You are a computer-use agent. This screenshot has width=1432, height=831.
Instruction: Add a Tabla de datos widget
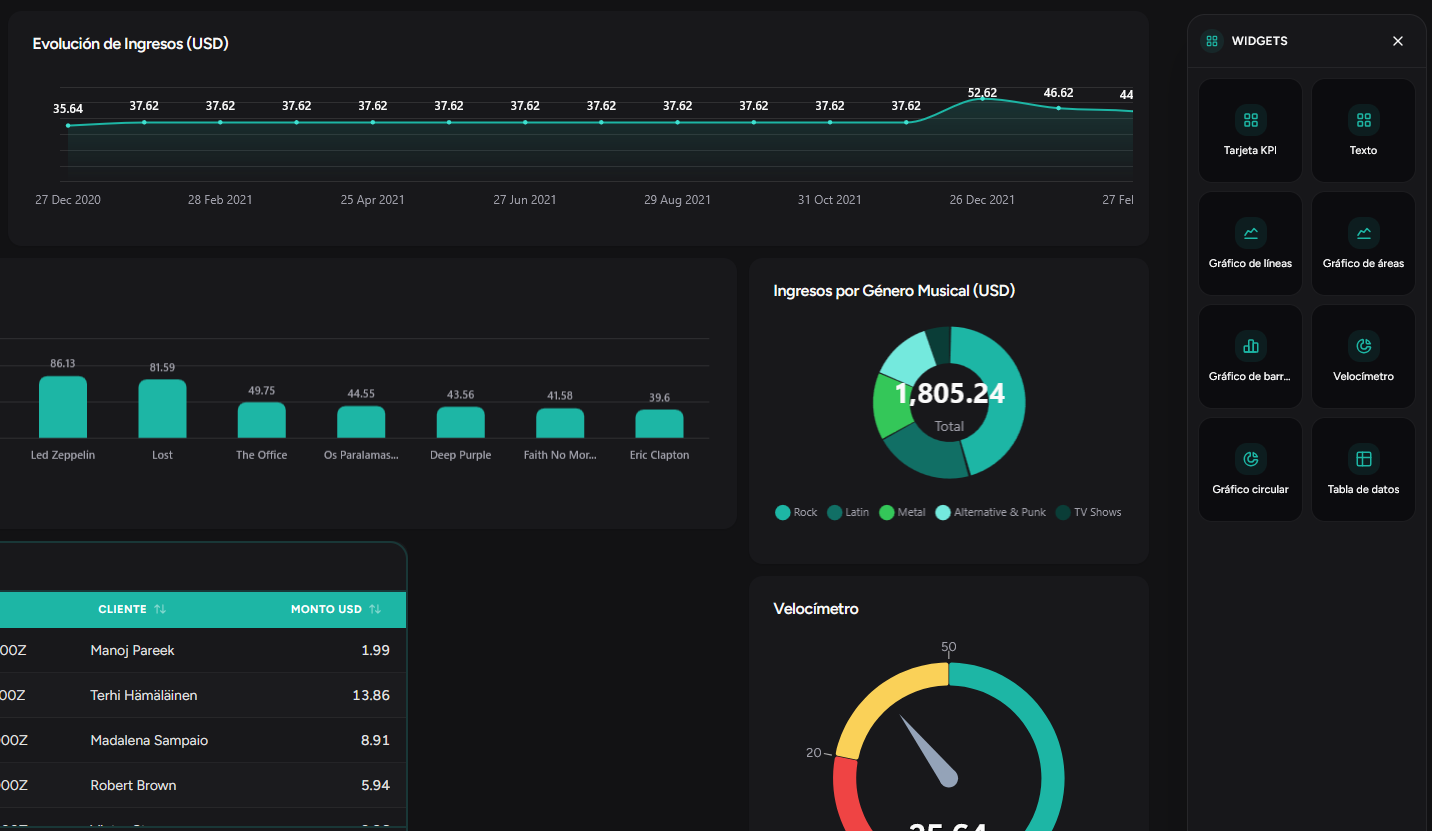pyautogui.click(x=1363, y=469)
